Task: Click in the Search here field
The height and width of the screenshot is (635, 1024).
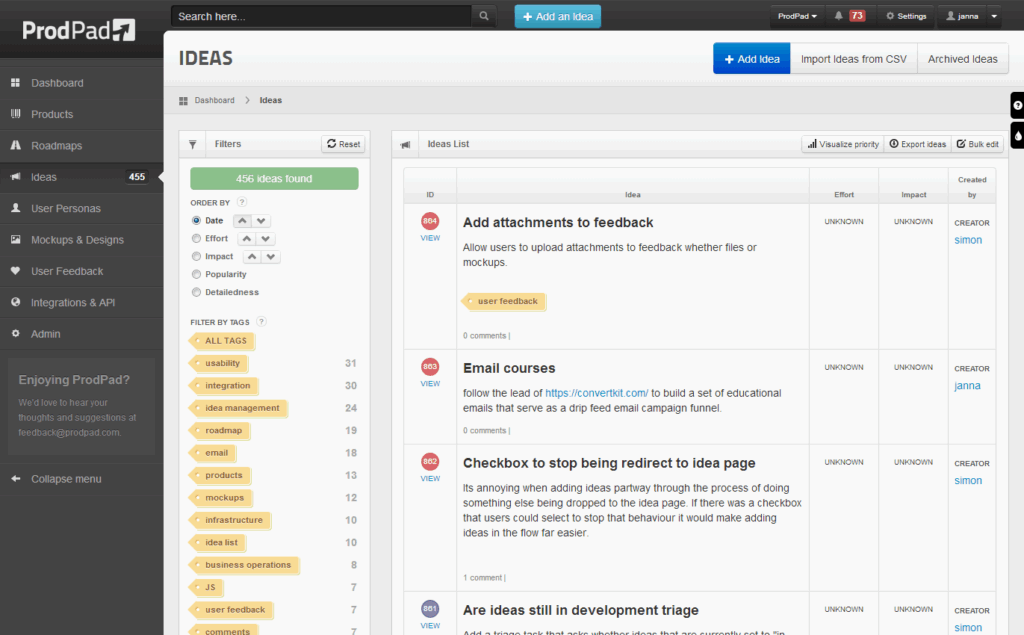Action: pos(321,16)
